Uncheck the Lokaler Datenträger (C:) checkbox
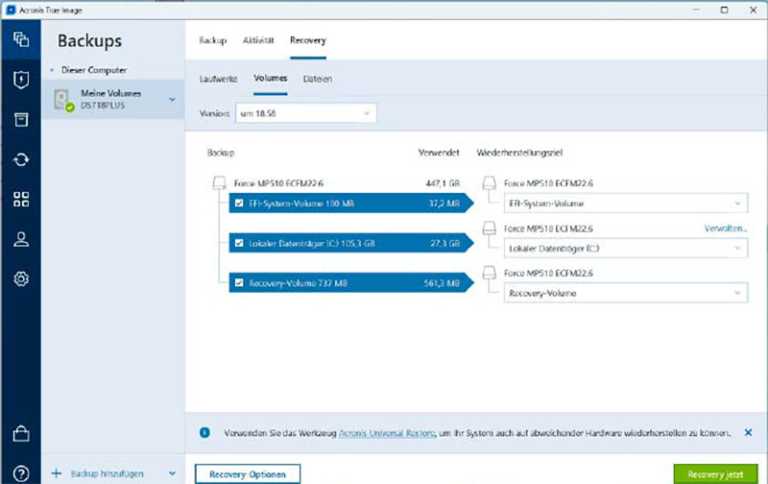The width and height of the screenshot is (768, 484). pos(239,243)
